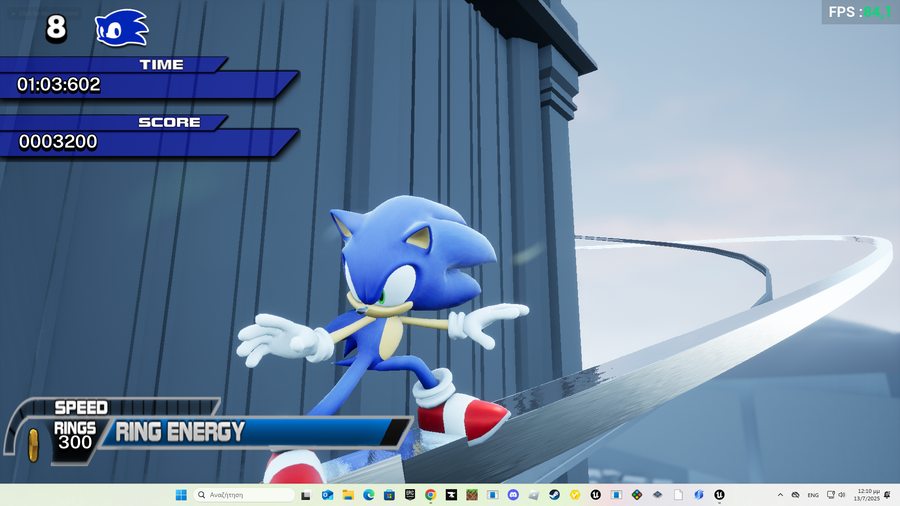Show hidden system tray icons
900x506 pixels.
tap(780, 495)
